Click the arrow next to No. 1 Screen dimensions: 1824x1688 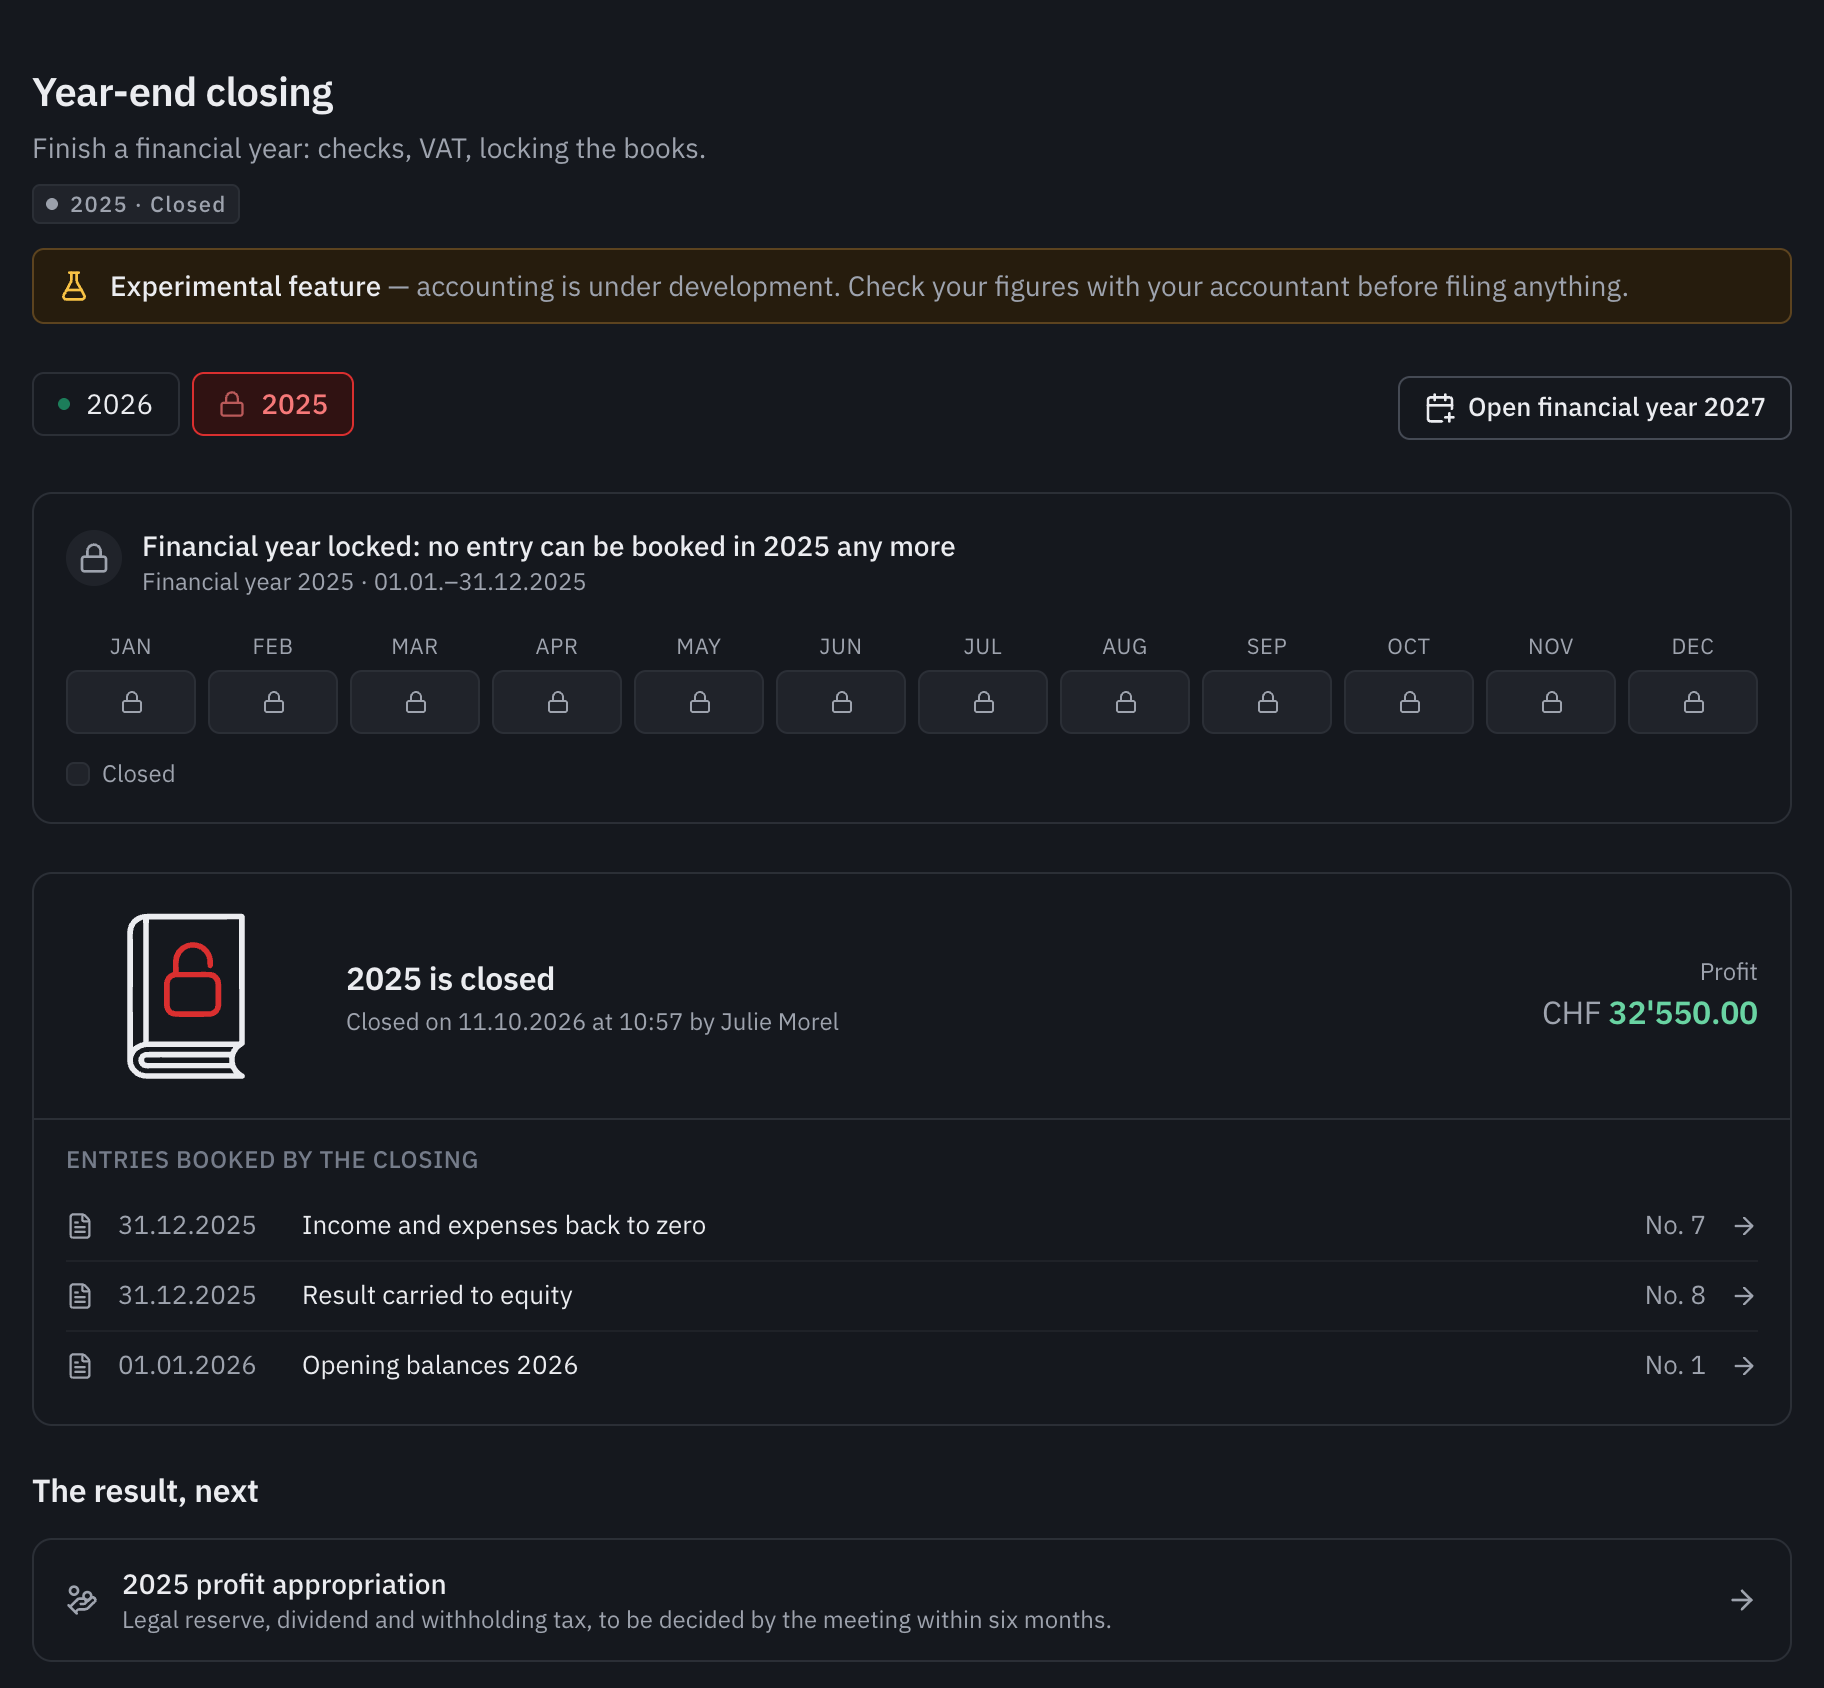pos(1744,1366)
